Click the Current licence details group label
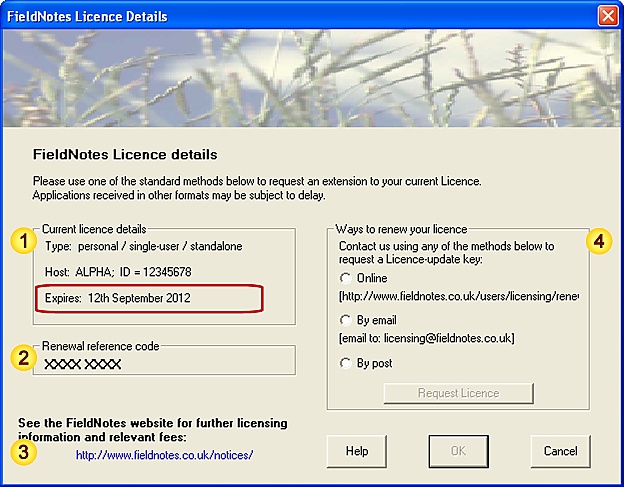624x487 pixels. 94,229
